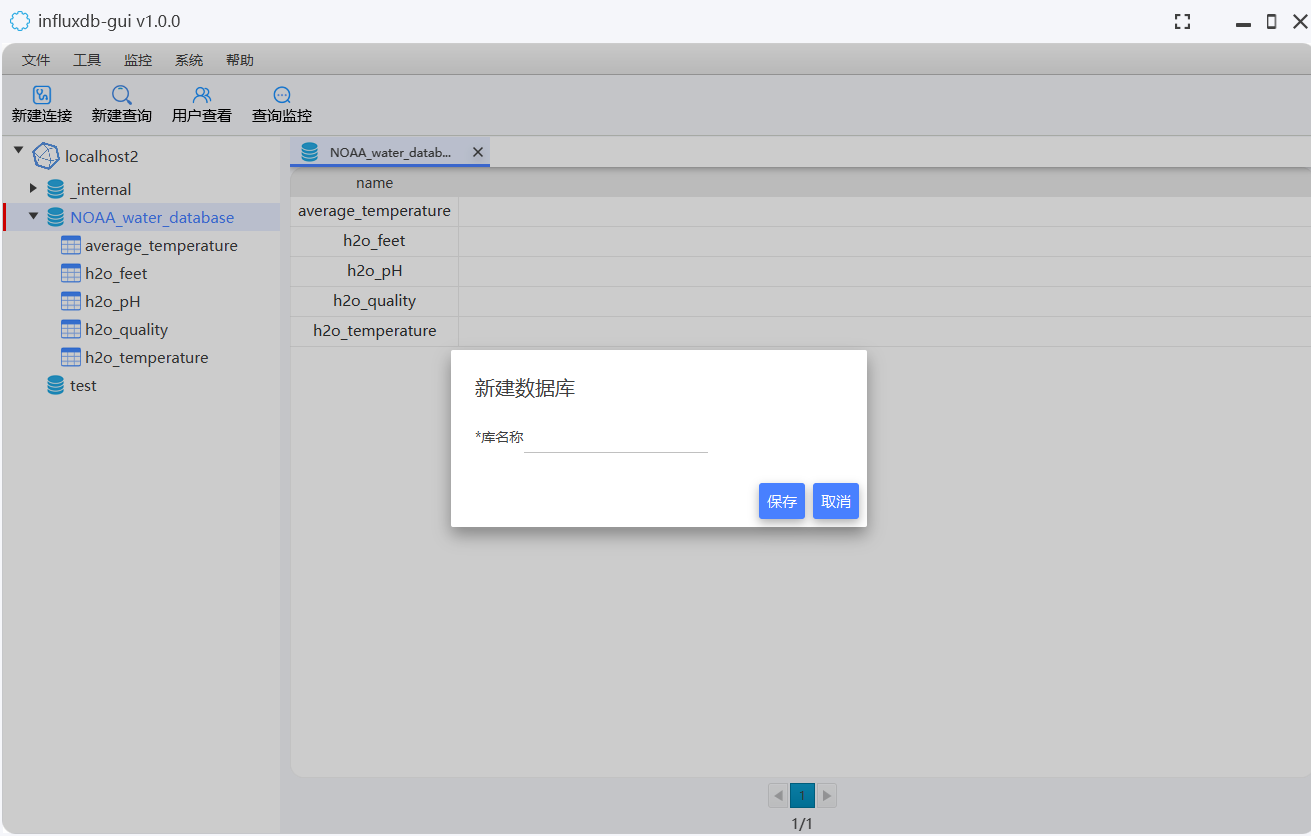Click the test database icon
This screenshot has width=1311, height=836.
56,385
